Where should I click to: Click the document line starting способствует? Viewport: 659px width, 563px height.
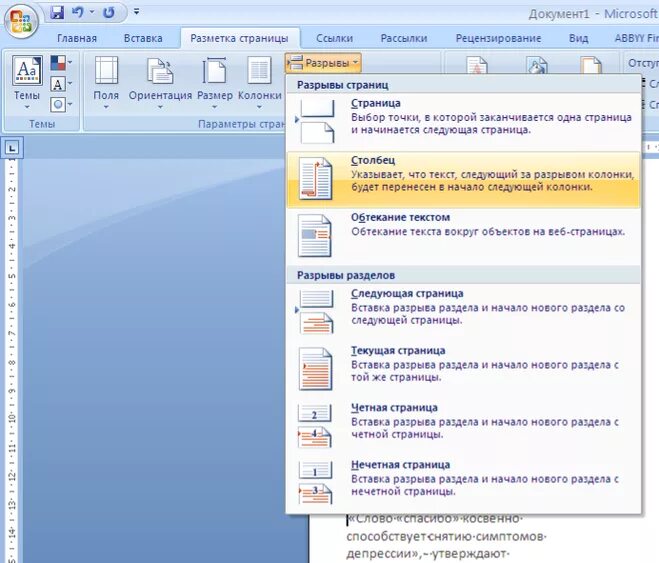(446, 537)
